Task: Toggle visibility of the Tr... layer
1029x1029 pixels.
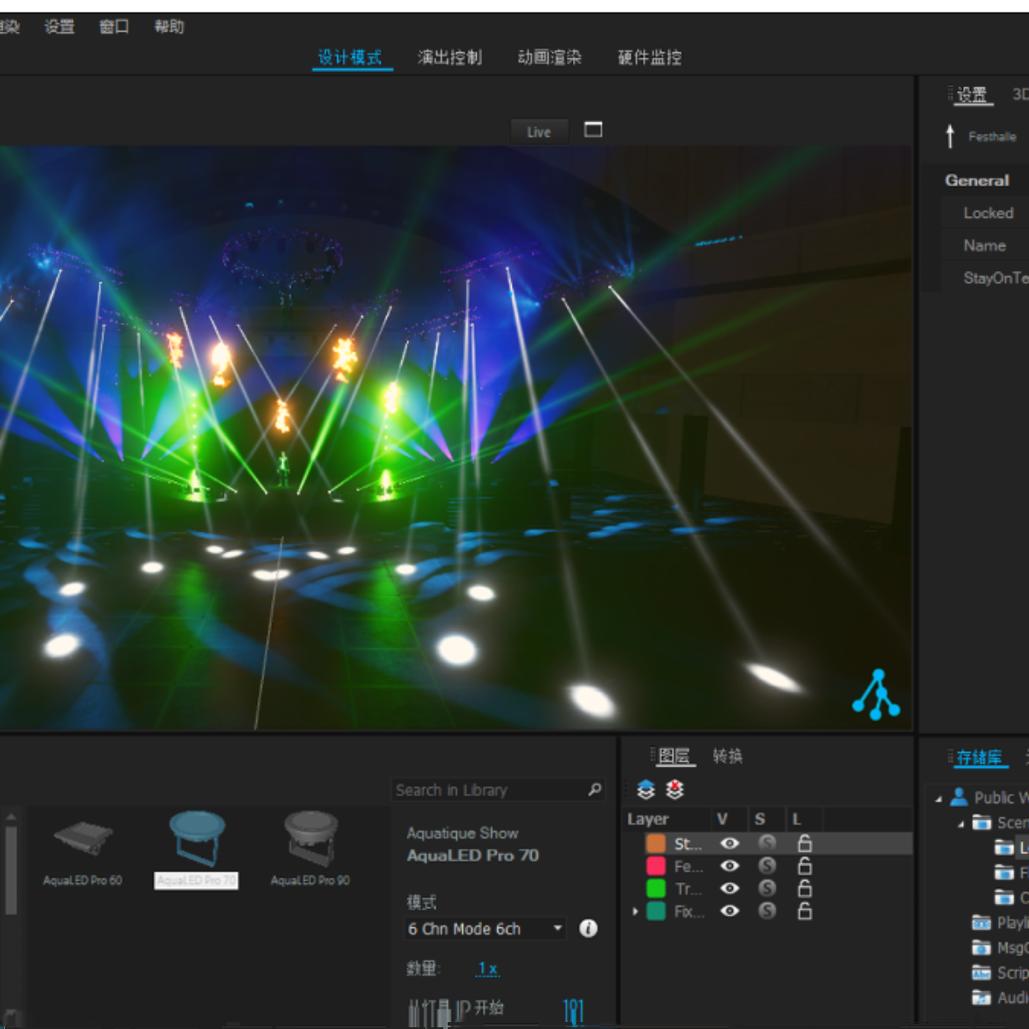Action: [x=730, y=889]
